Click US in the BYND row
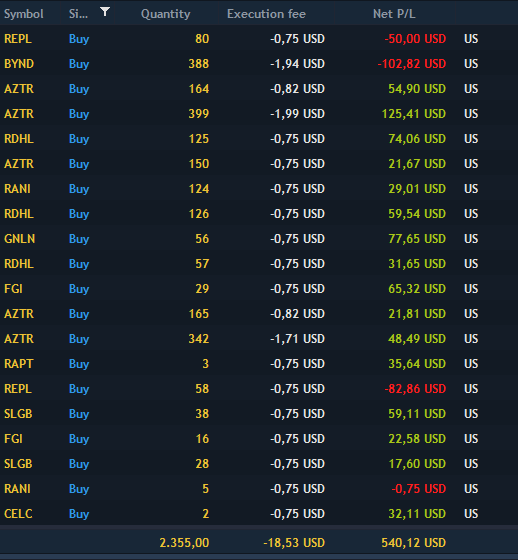 (x=471, y=64)
